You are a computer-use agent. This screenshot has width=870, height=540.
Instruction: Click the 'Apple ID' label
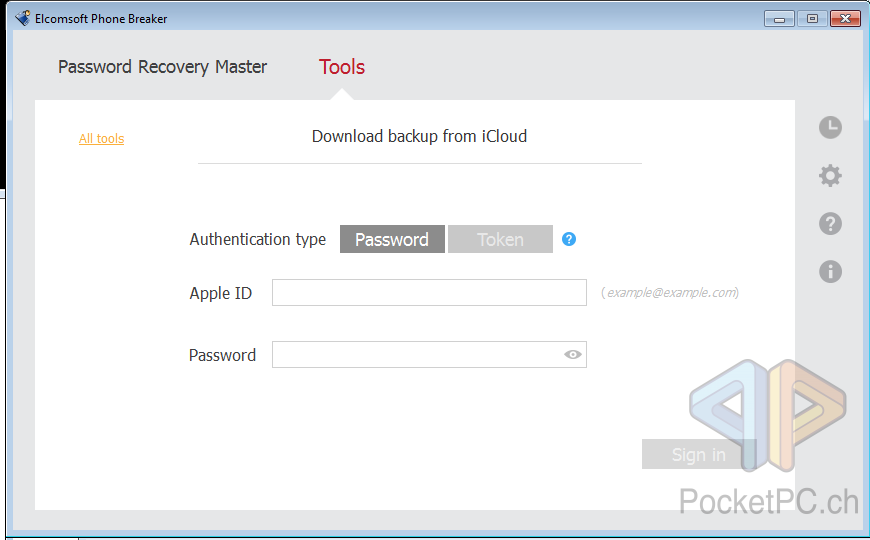click(x=221, y=293)
